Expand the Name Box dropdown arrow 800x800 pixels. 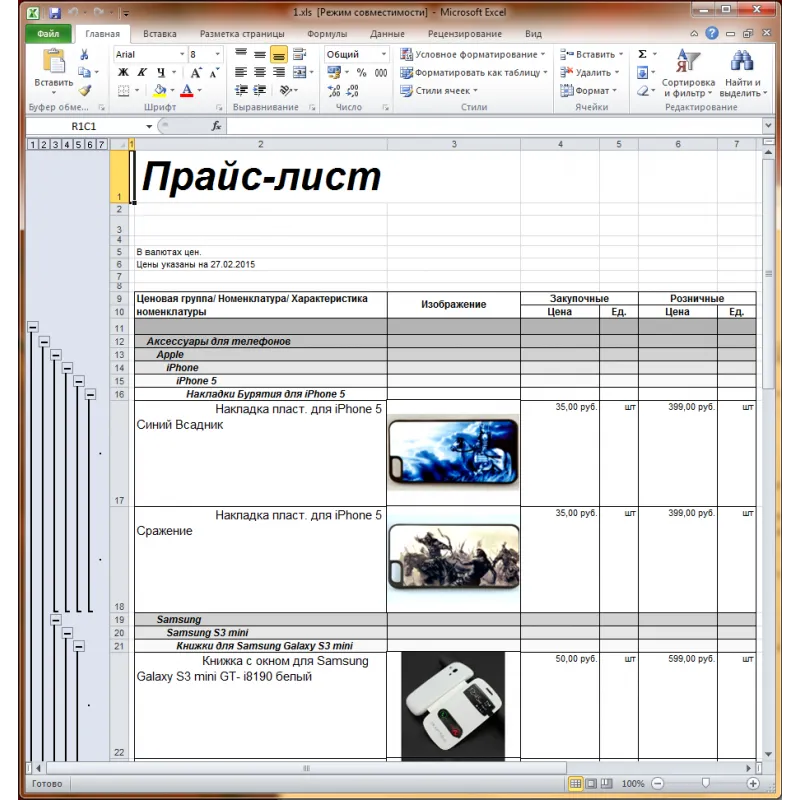click(x=149, y=126)
